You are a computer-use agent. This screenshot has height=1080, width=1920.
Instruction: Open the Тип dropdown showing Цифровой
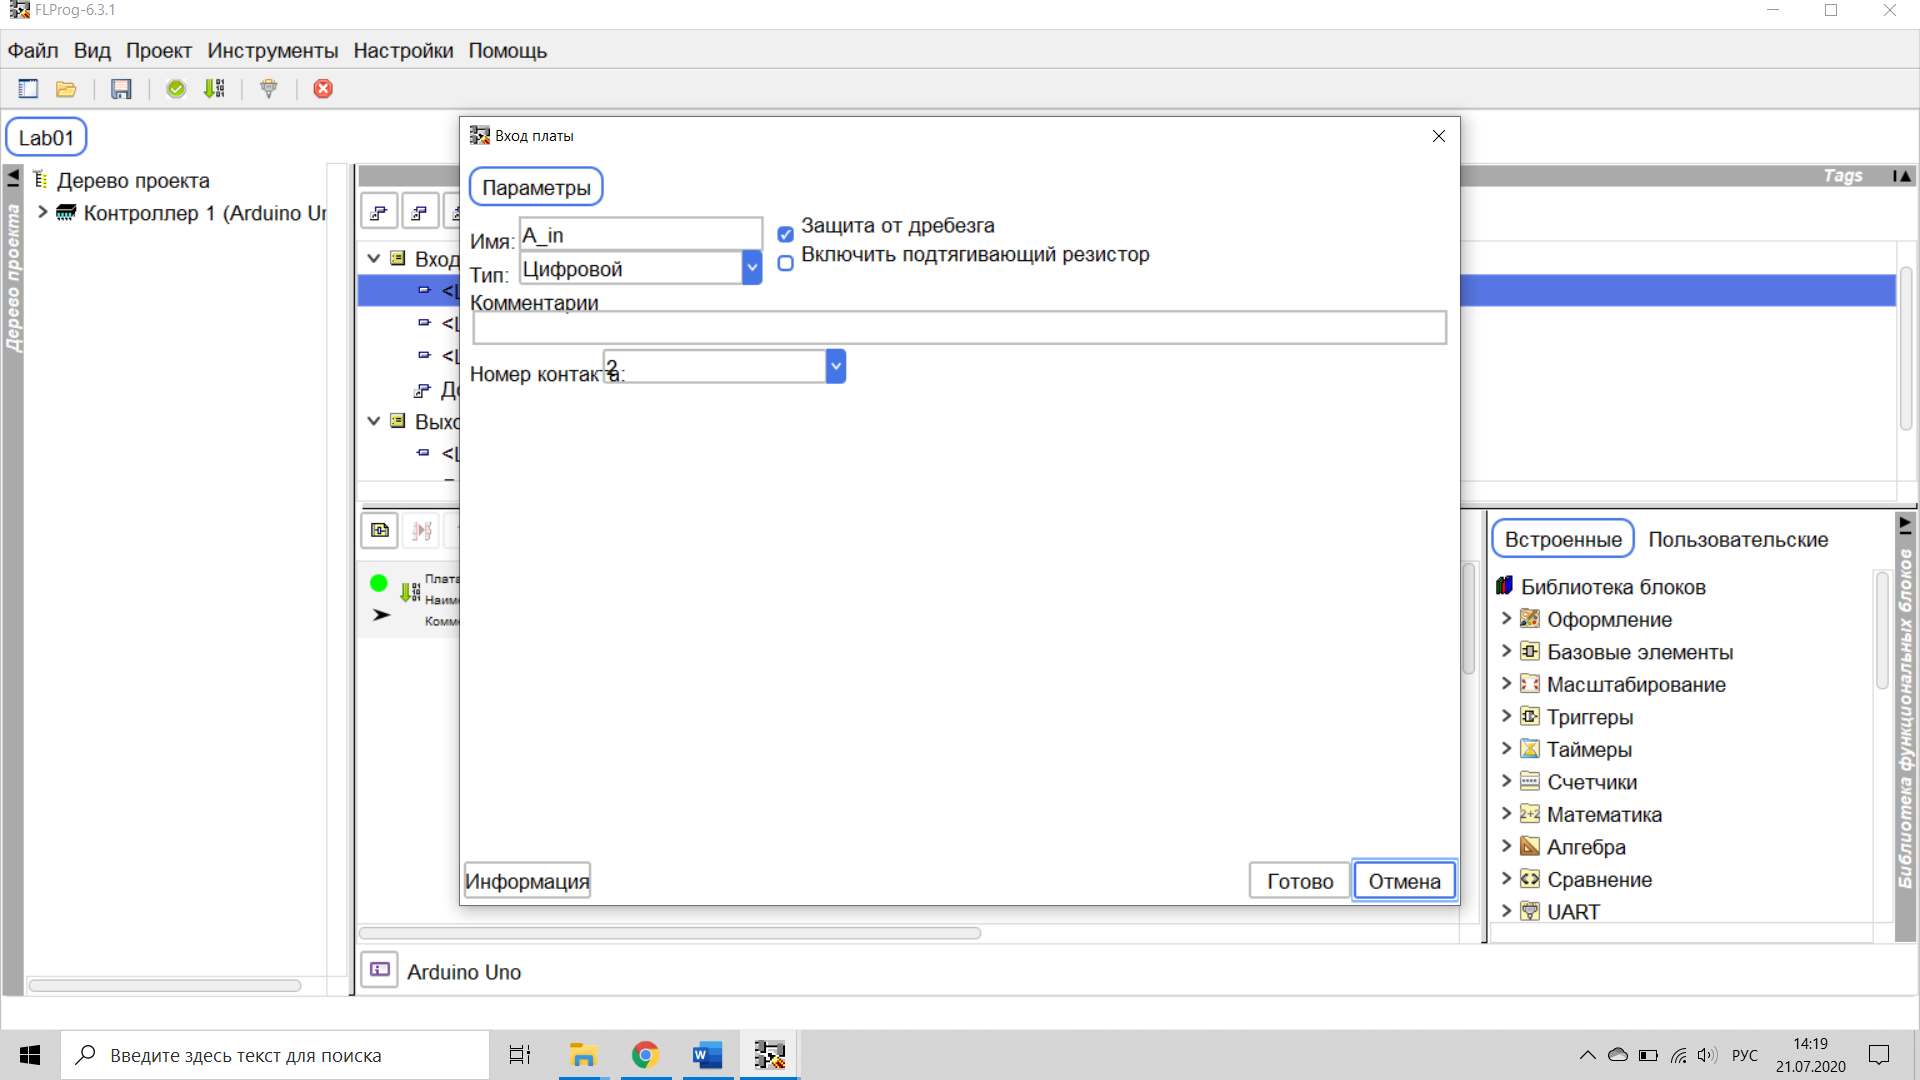tap(752, 268)
